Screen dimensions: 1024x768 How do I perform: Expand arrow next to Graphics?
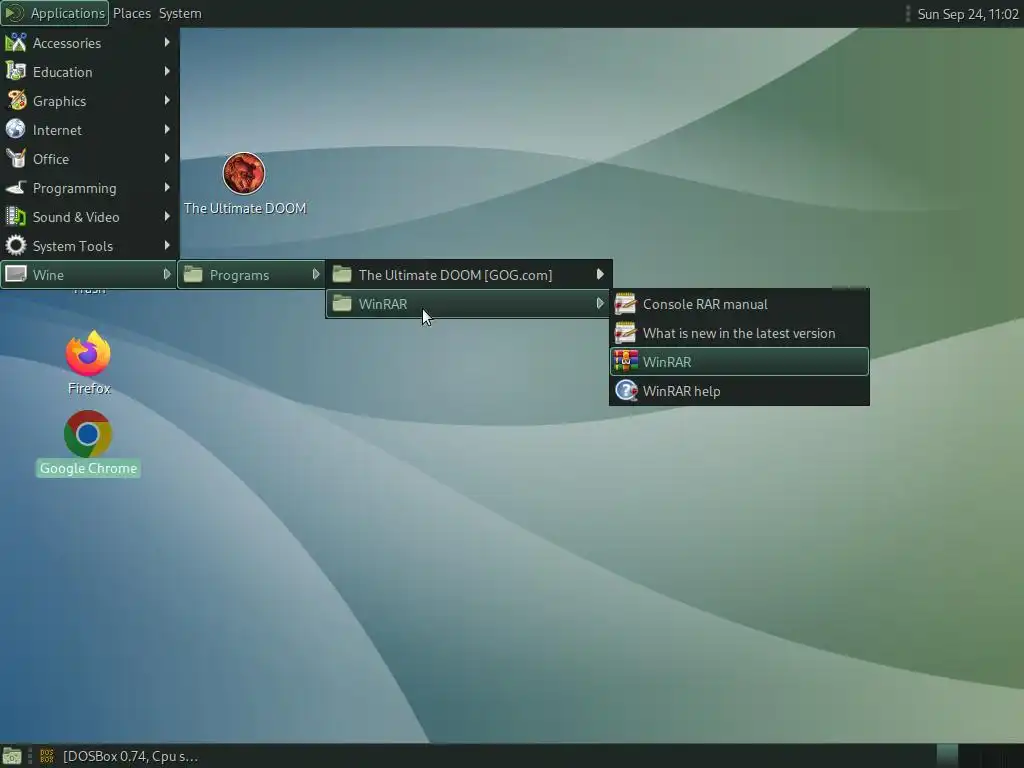pos(167,100)
